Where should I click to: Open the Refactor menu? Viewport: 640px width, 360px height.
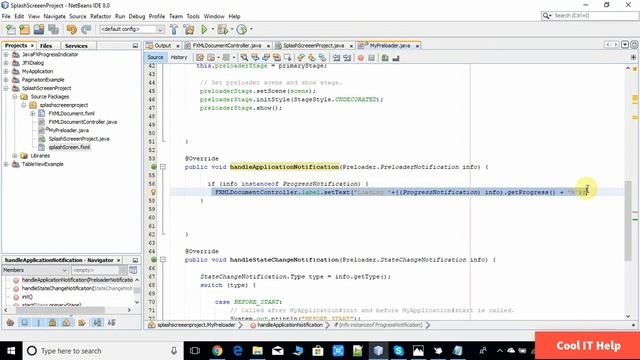tap(100, 16)
